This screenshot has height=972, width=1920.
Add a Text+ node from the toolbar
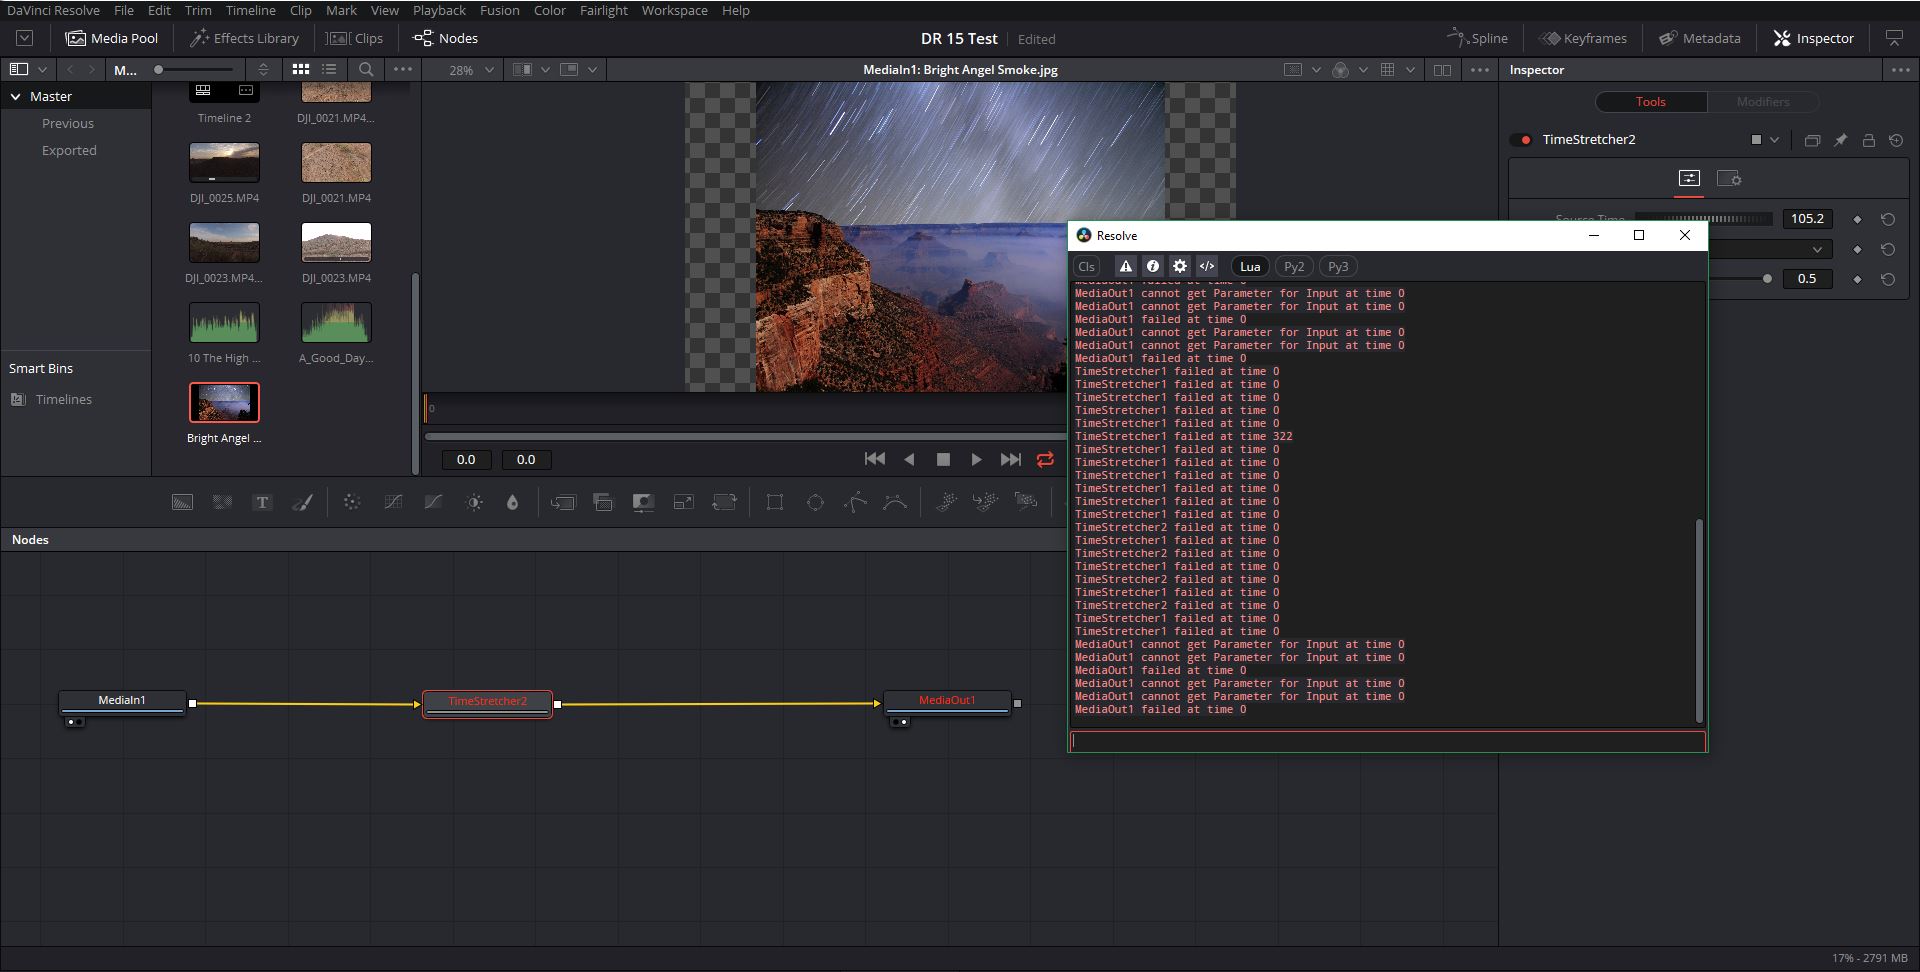262,502
